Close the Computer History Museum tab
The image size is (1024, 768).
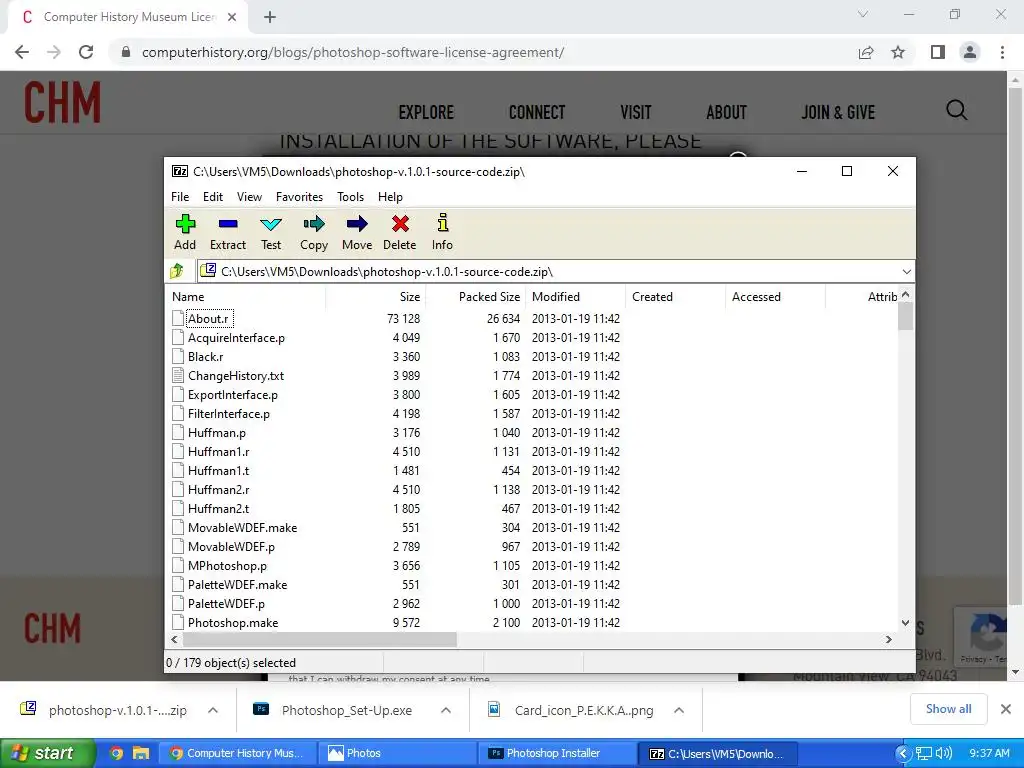(x=232, y=17)
